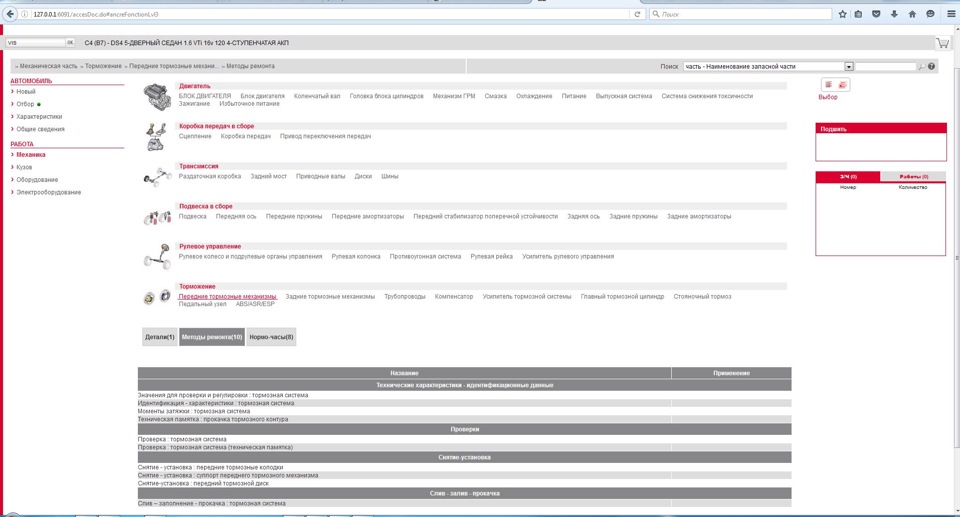Click the part name search input field

(x=885, y=66)
